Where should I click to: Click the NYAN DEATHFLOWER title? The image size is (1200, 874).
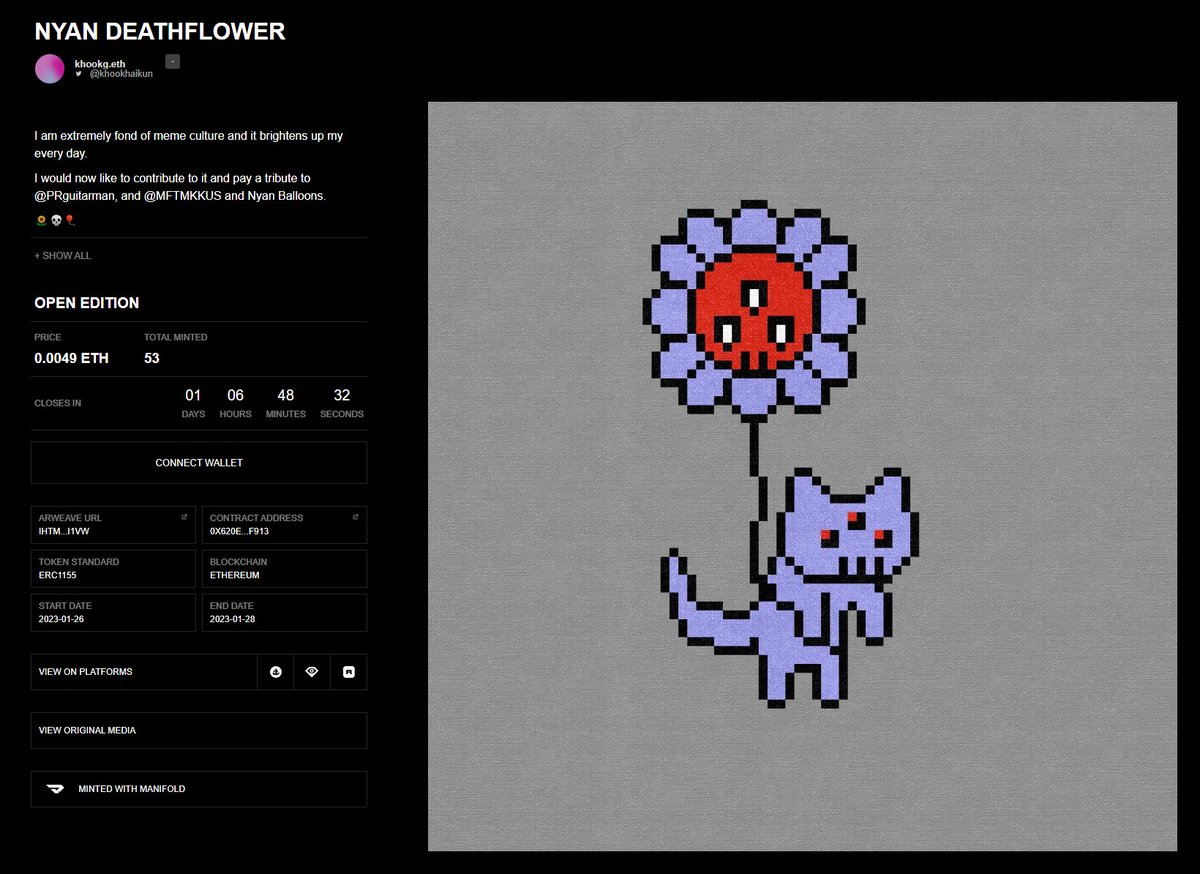coord(160,31)
